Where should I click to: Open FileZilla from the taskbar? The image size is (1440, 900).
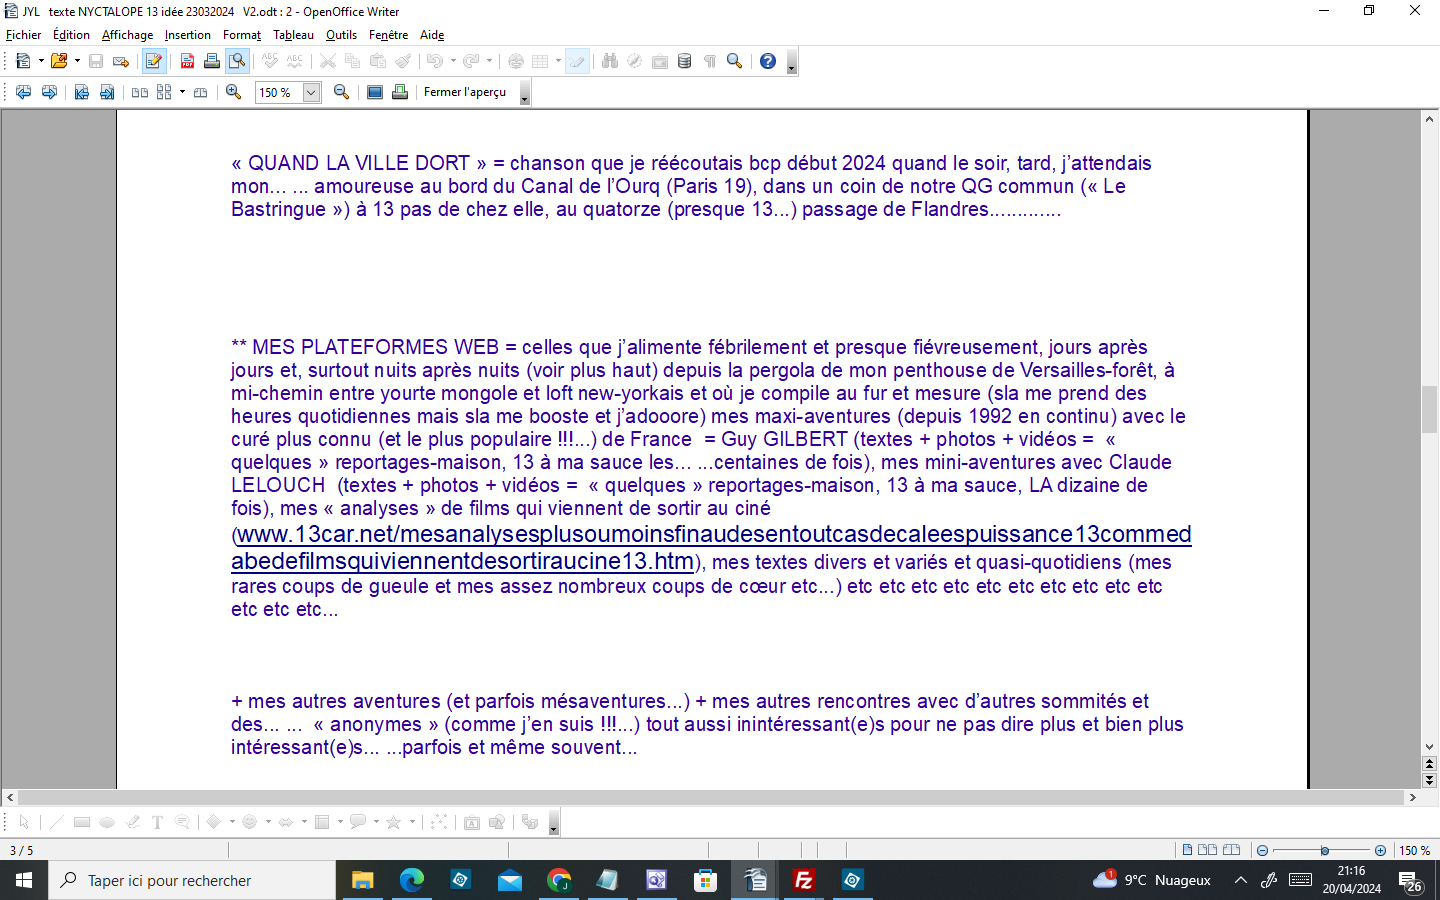pyautogui.click(x=803, y=880)
